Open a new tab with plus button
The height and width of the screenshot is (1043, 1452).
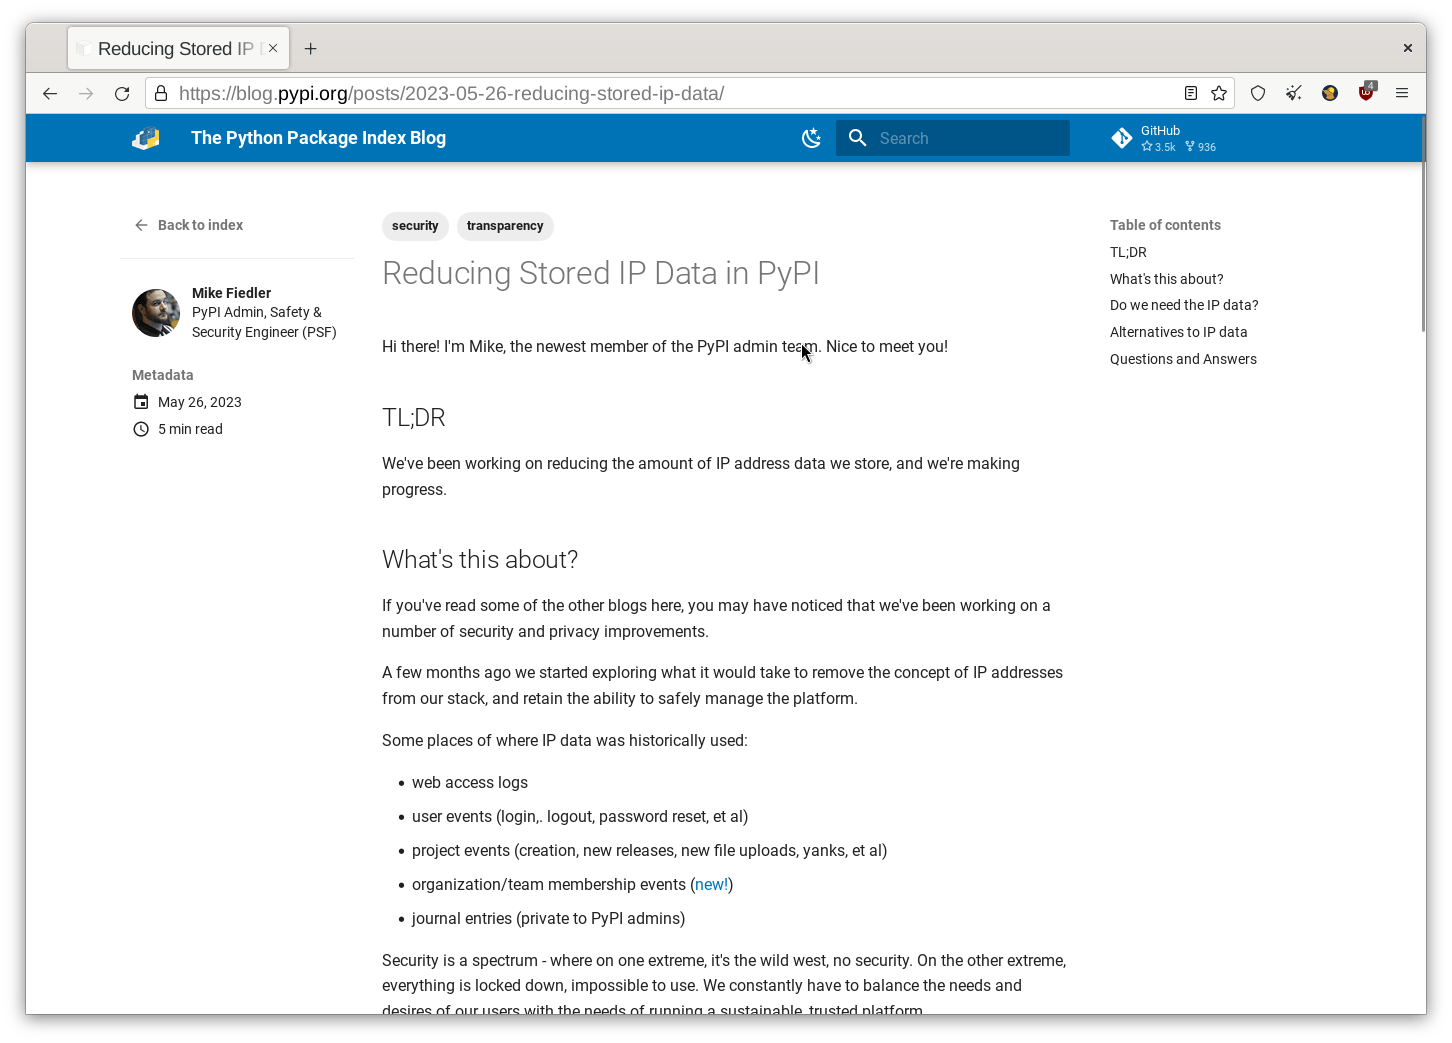(311, 48)
